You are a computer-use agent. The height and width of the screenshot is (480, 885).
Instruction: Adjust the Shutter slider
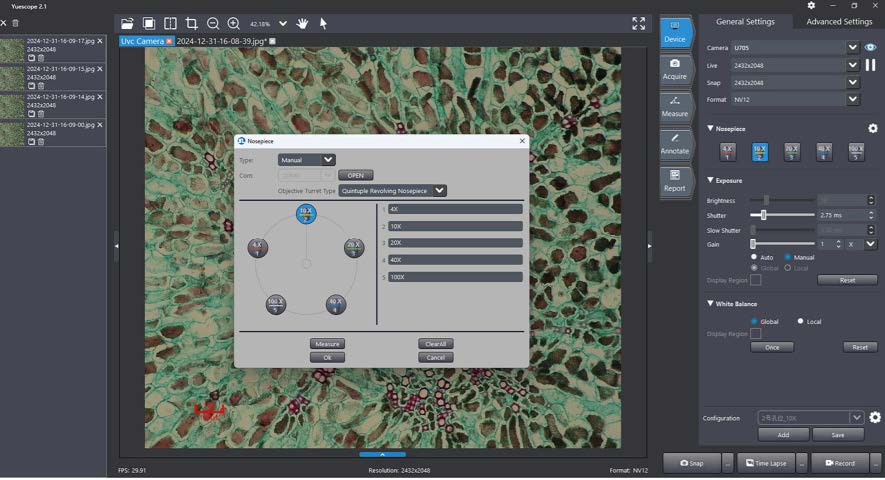[764, 215]
